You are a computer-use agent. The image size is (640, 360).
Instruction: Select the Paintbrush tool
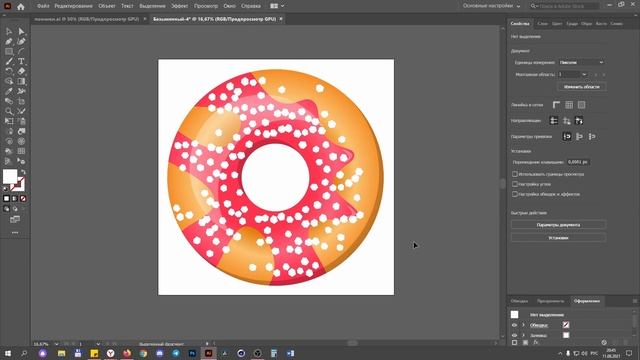pos(9,61)
